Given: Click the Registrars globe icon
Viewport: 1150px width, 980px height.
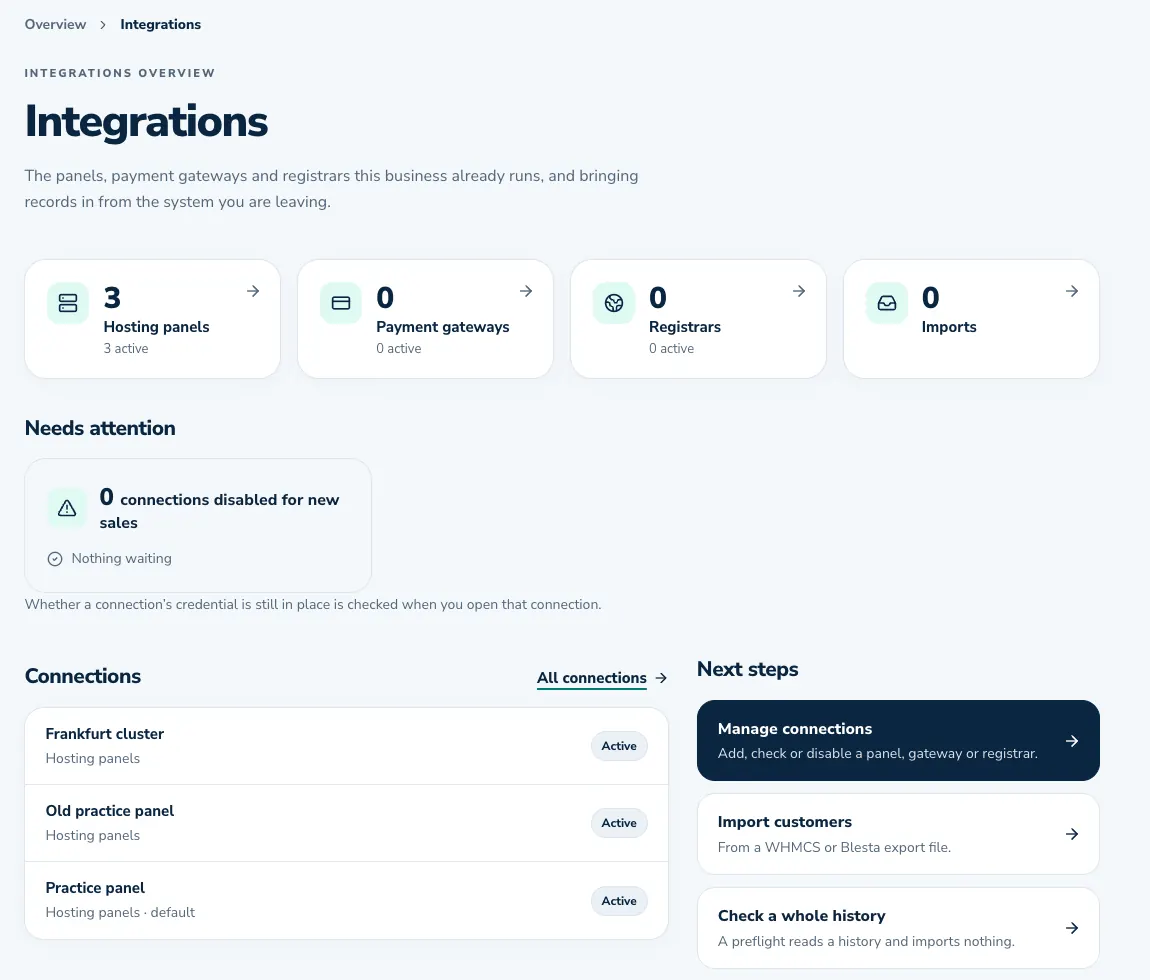Looking at the screenshot, I should (614, 303).
